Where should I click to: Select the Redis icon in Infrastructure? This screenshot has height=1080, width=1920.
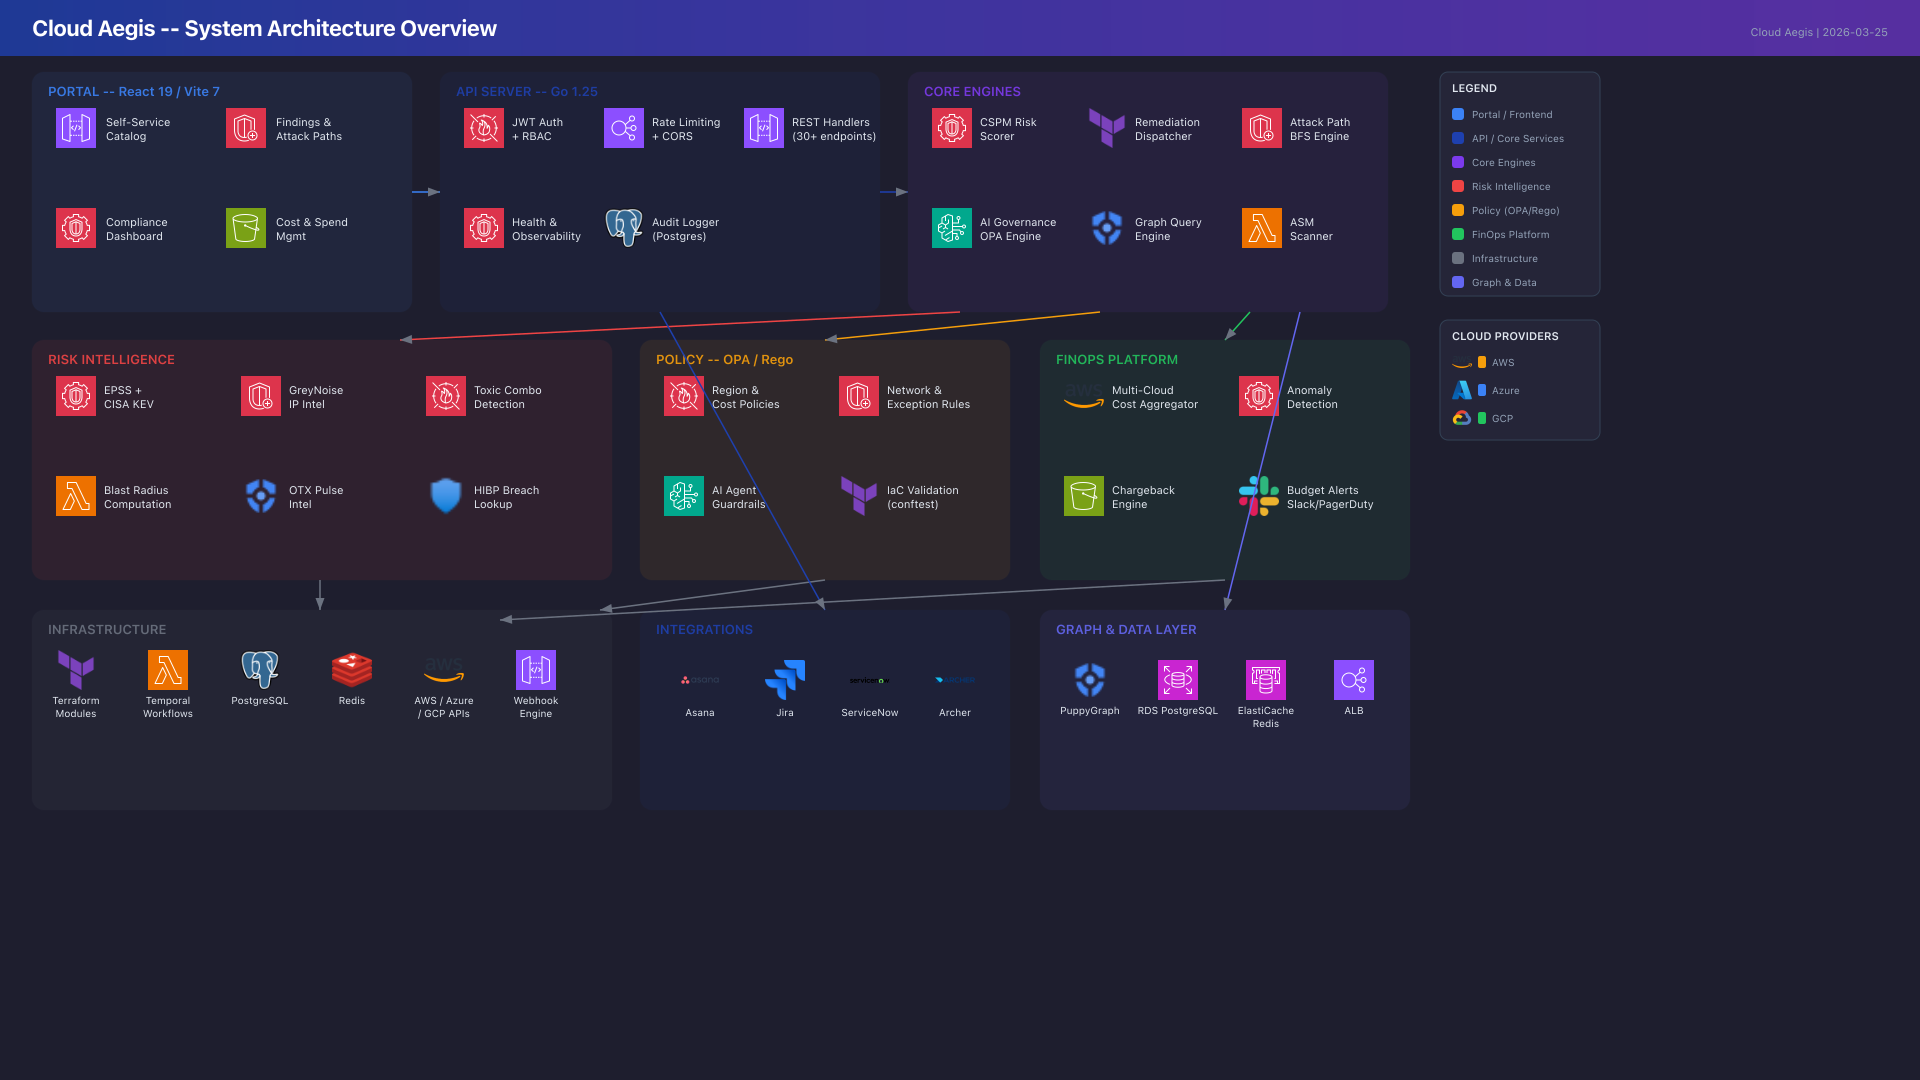[x=352, y=670]
